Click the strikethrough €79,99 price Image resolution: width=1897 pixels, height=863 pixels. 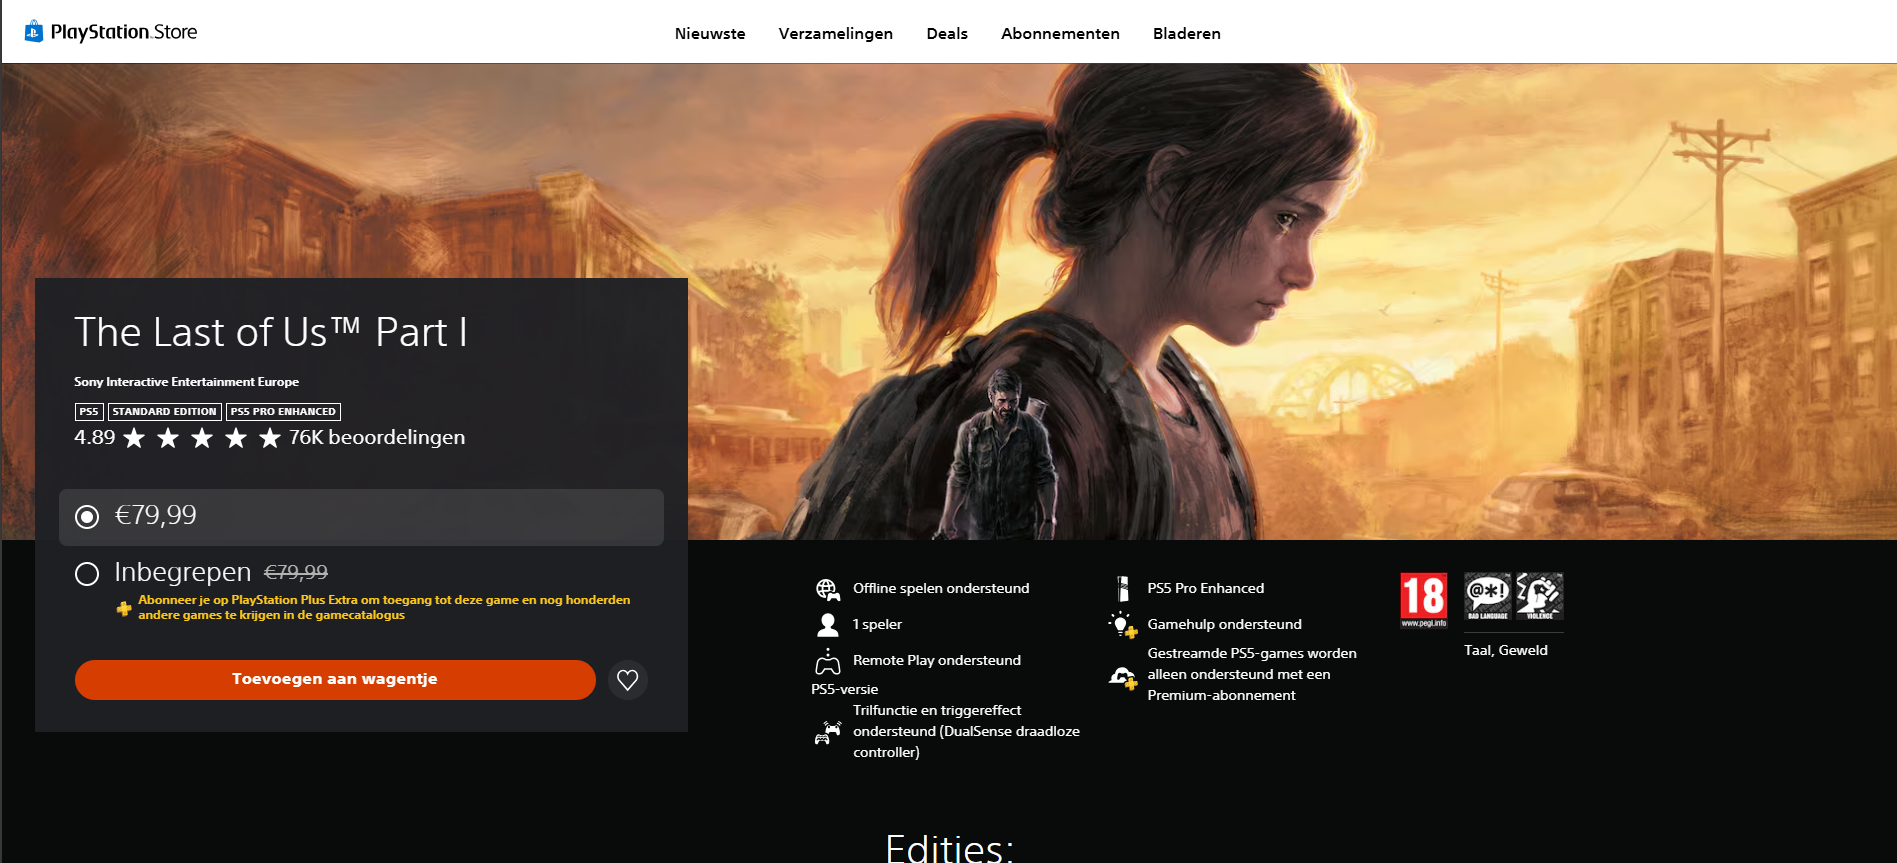(x=296, y=573)
